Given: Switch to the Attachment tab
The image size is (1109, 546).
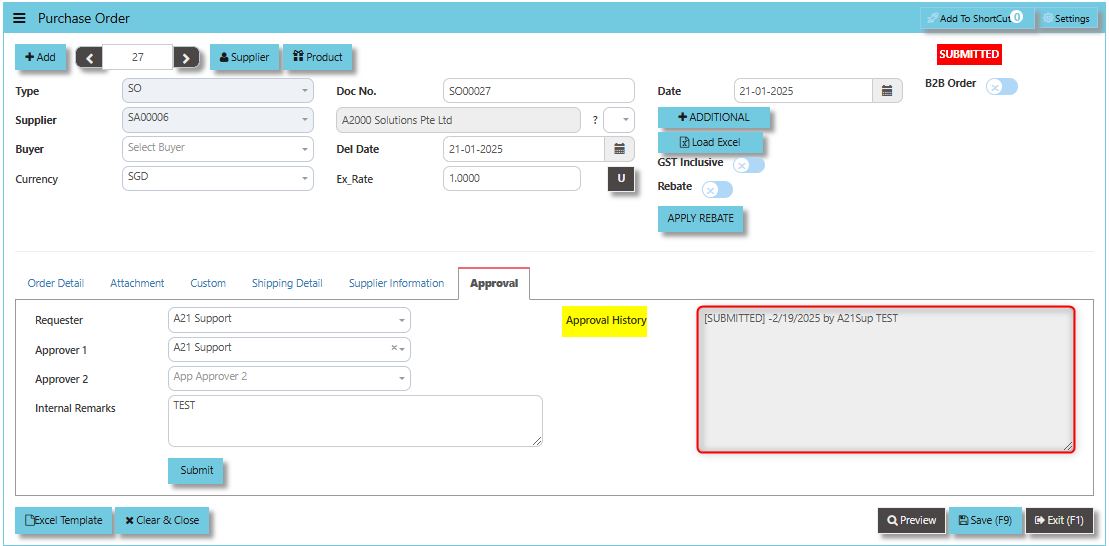Looking at the screenshot, I should point(137,283).
